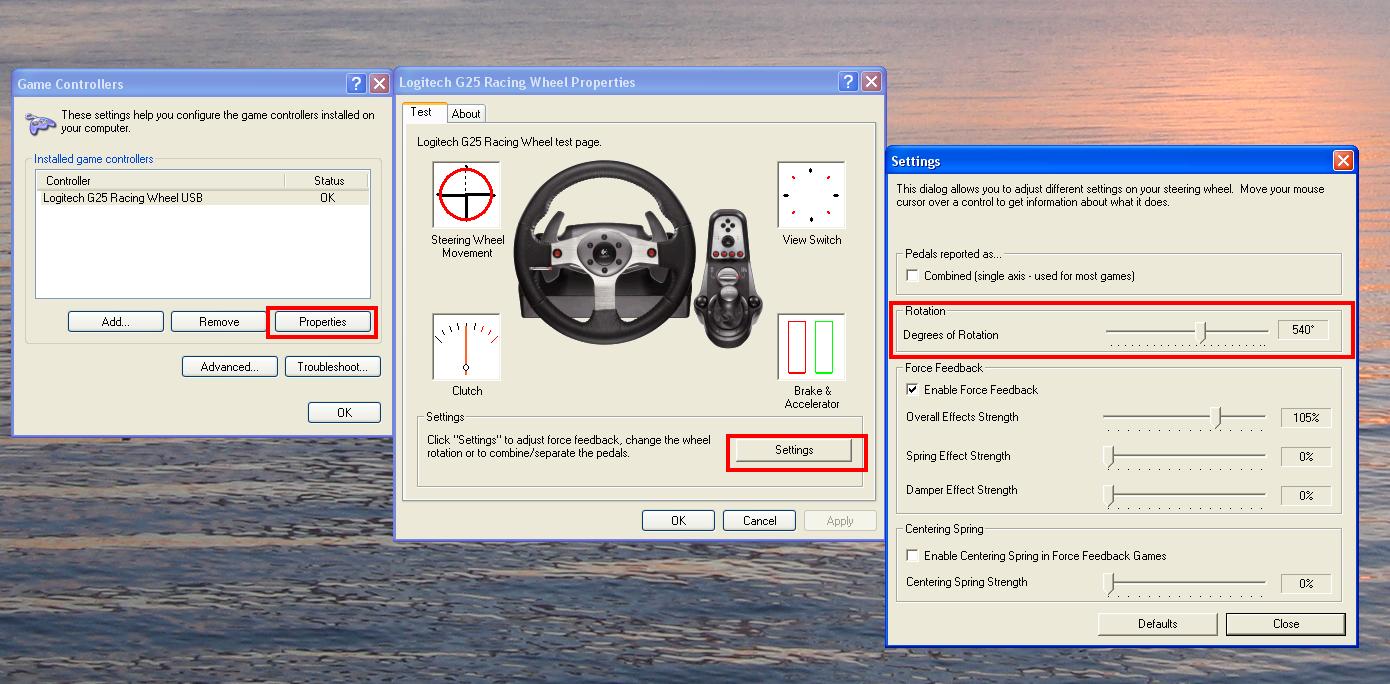Click the Damper Effect Strength slider

(1185, 495)
